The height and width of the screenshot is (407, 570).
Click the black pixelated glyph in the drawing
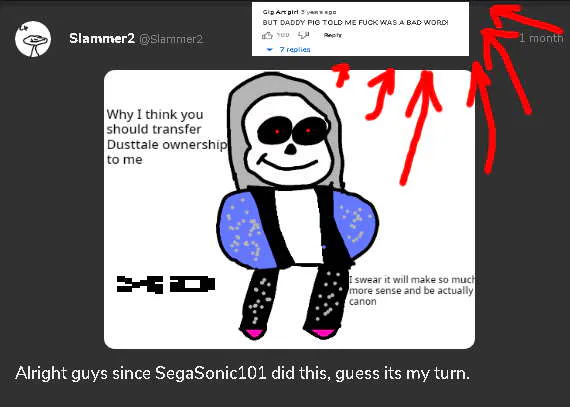pyautogui.click(x=166, y=284)
